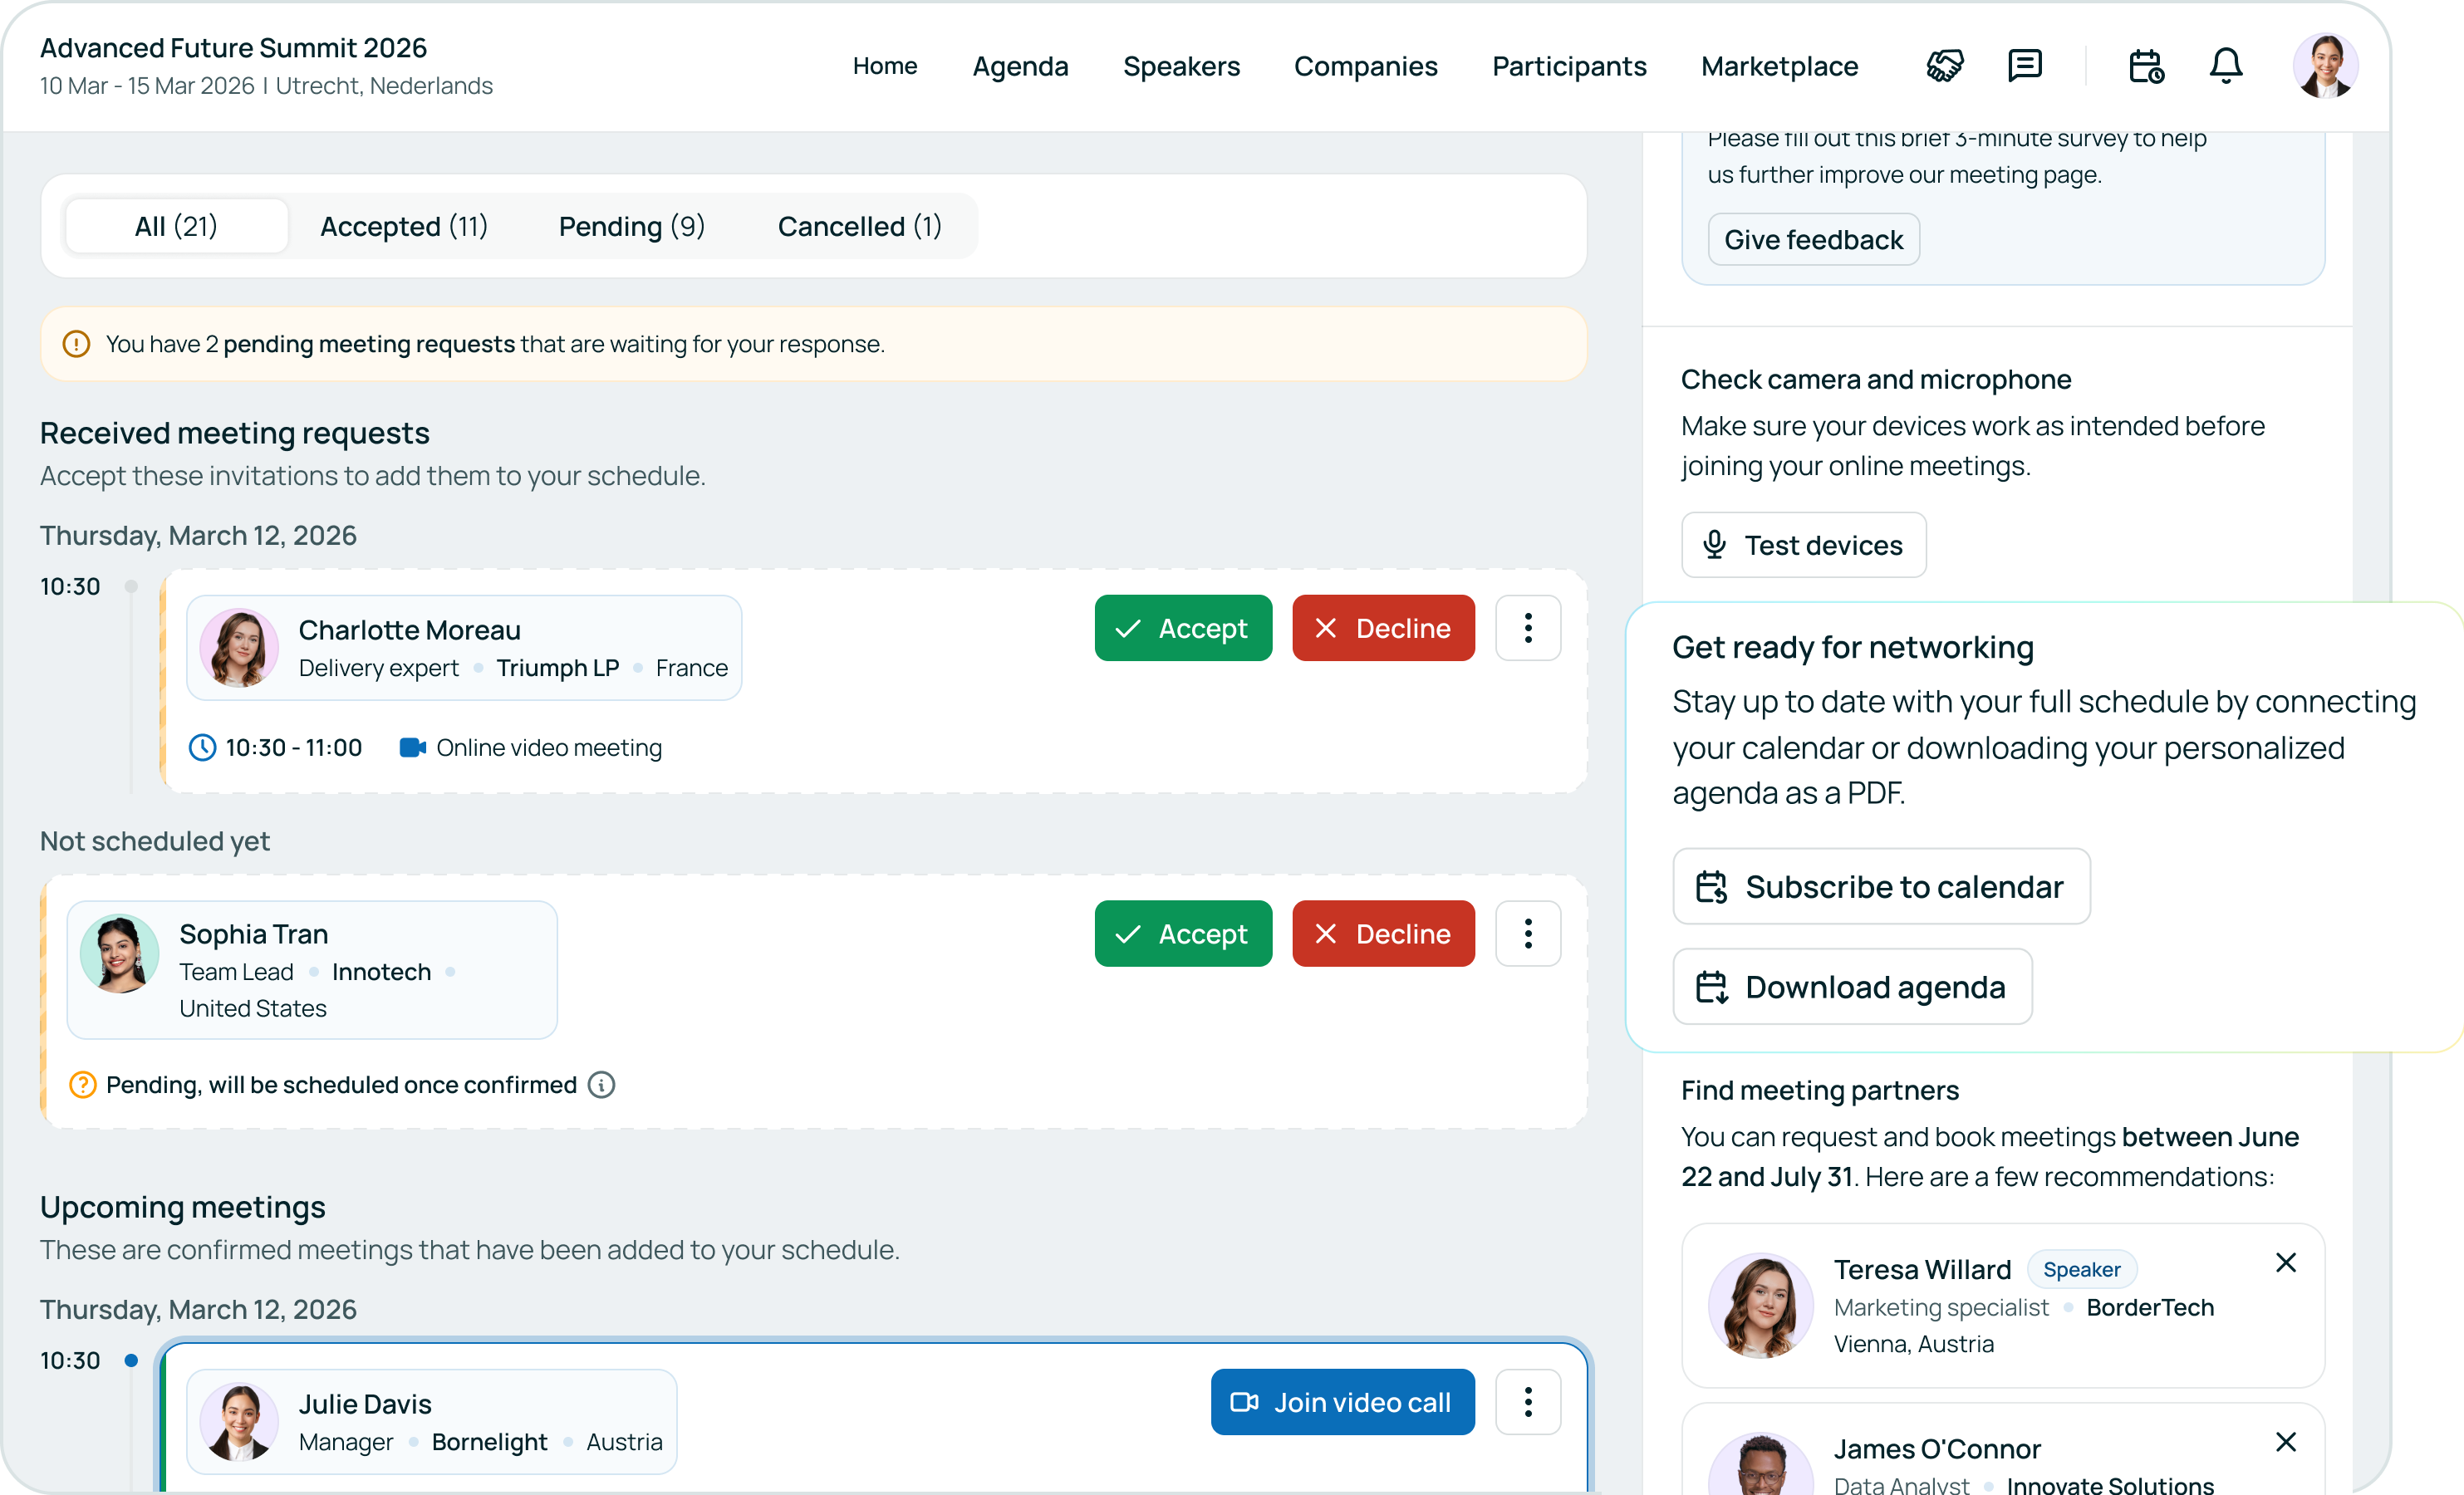Decline Sophia Tran's meeting request
Image resolution: width=2464 pixels, height=1495 pixels.
[x=1382, y=934]
